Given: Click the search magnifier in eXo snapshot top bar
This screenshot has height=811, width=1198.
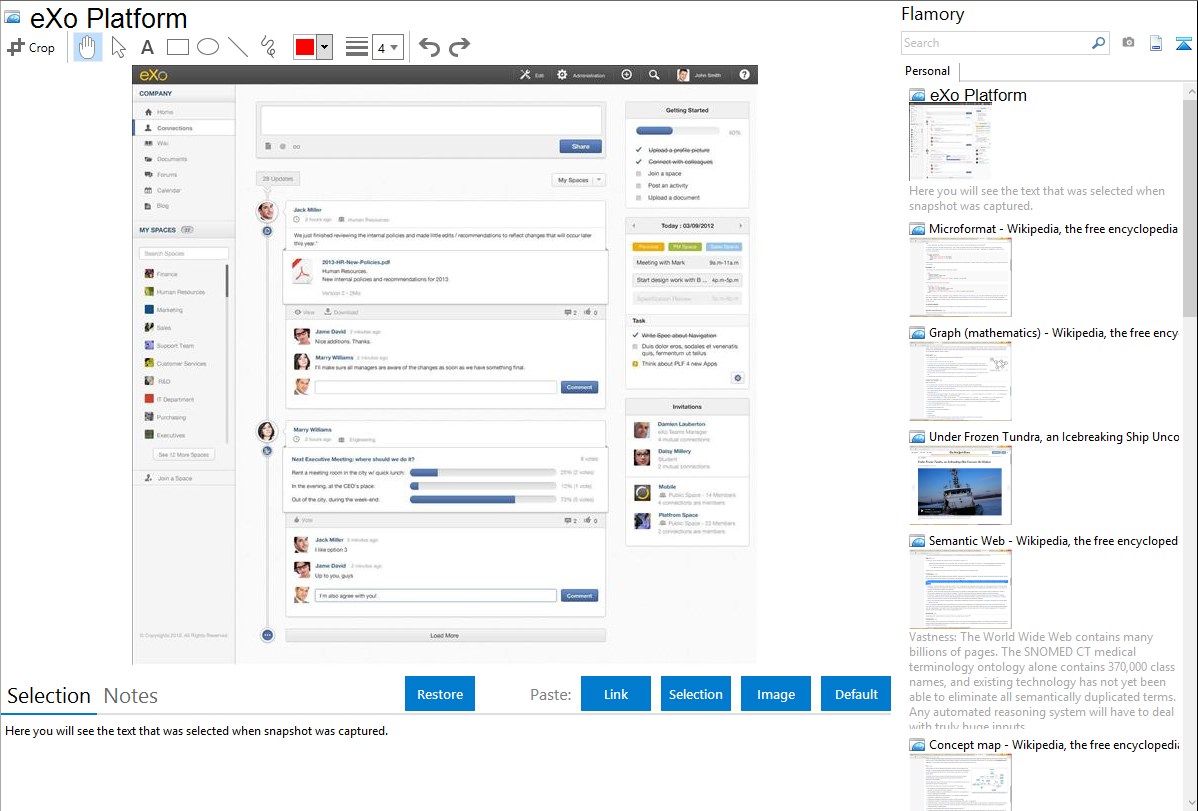Looking at the screenshot, I should click(x=654, y=75).
